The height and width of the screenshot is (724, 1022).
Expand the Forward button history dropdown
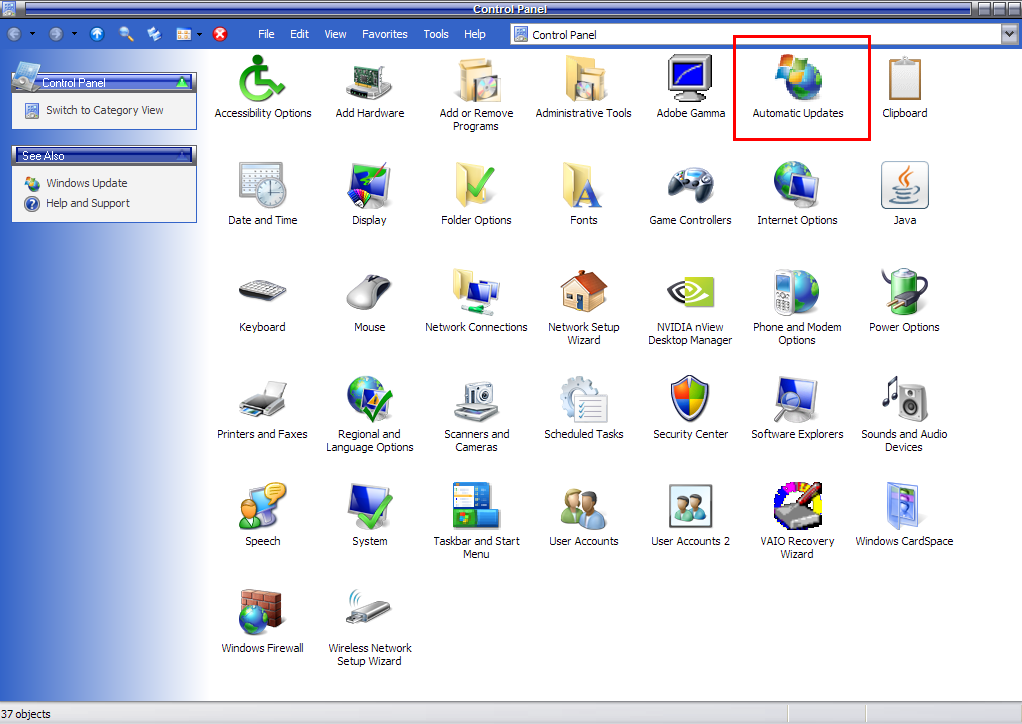[74, 34]
